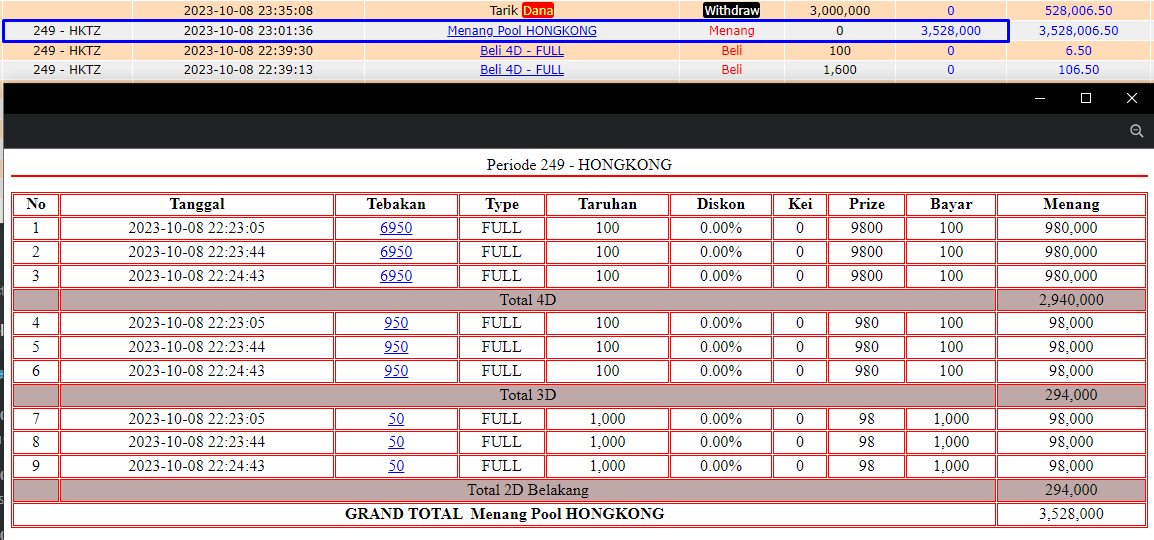The image size is (1154, 540).
Task: Click the 98,000 winnings in row 9
Action: pyautogui.click(x=1071, y=466)
